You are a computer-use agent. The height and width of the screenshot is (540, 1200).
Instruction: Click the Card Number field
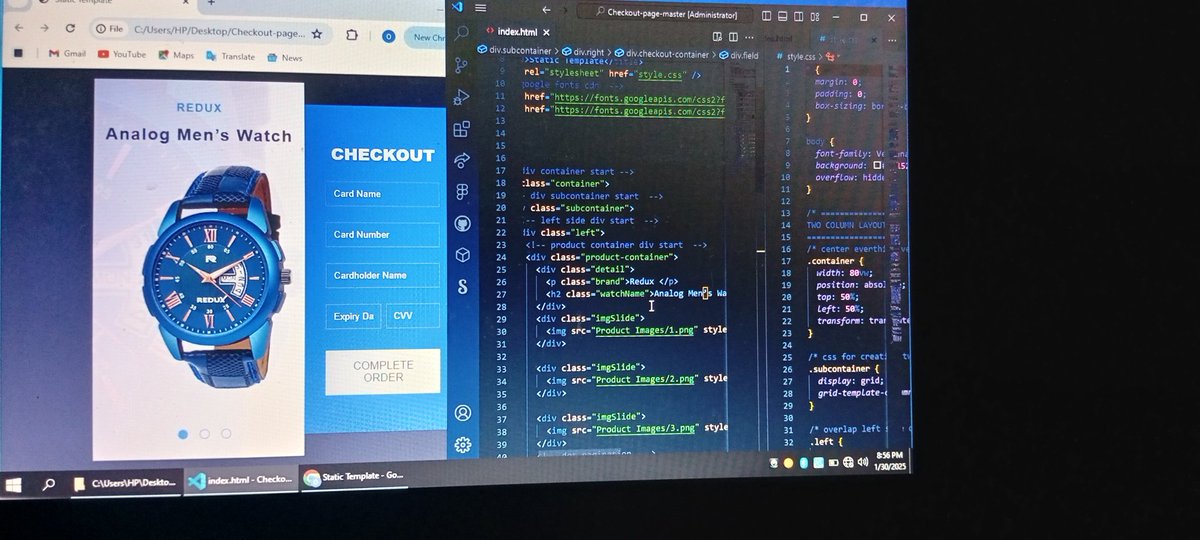click(x=382, y=234)
